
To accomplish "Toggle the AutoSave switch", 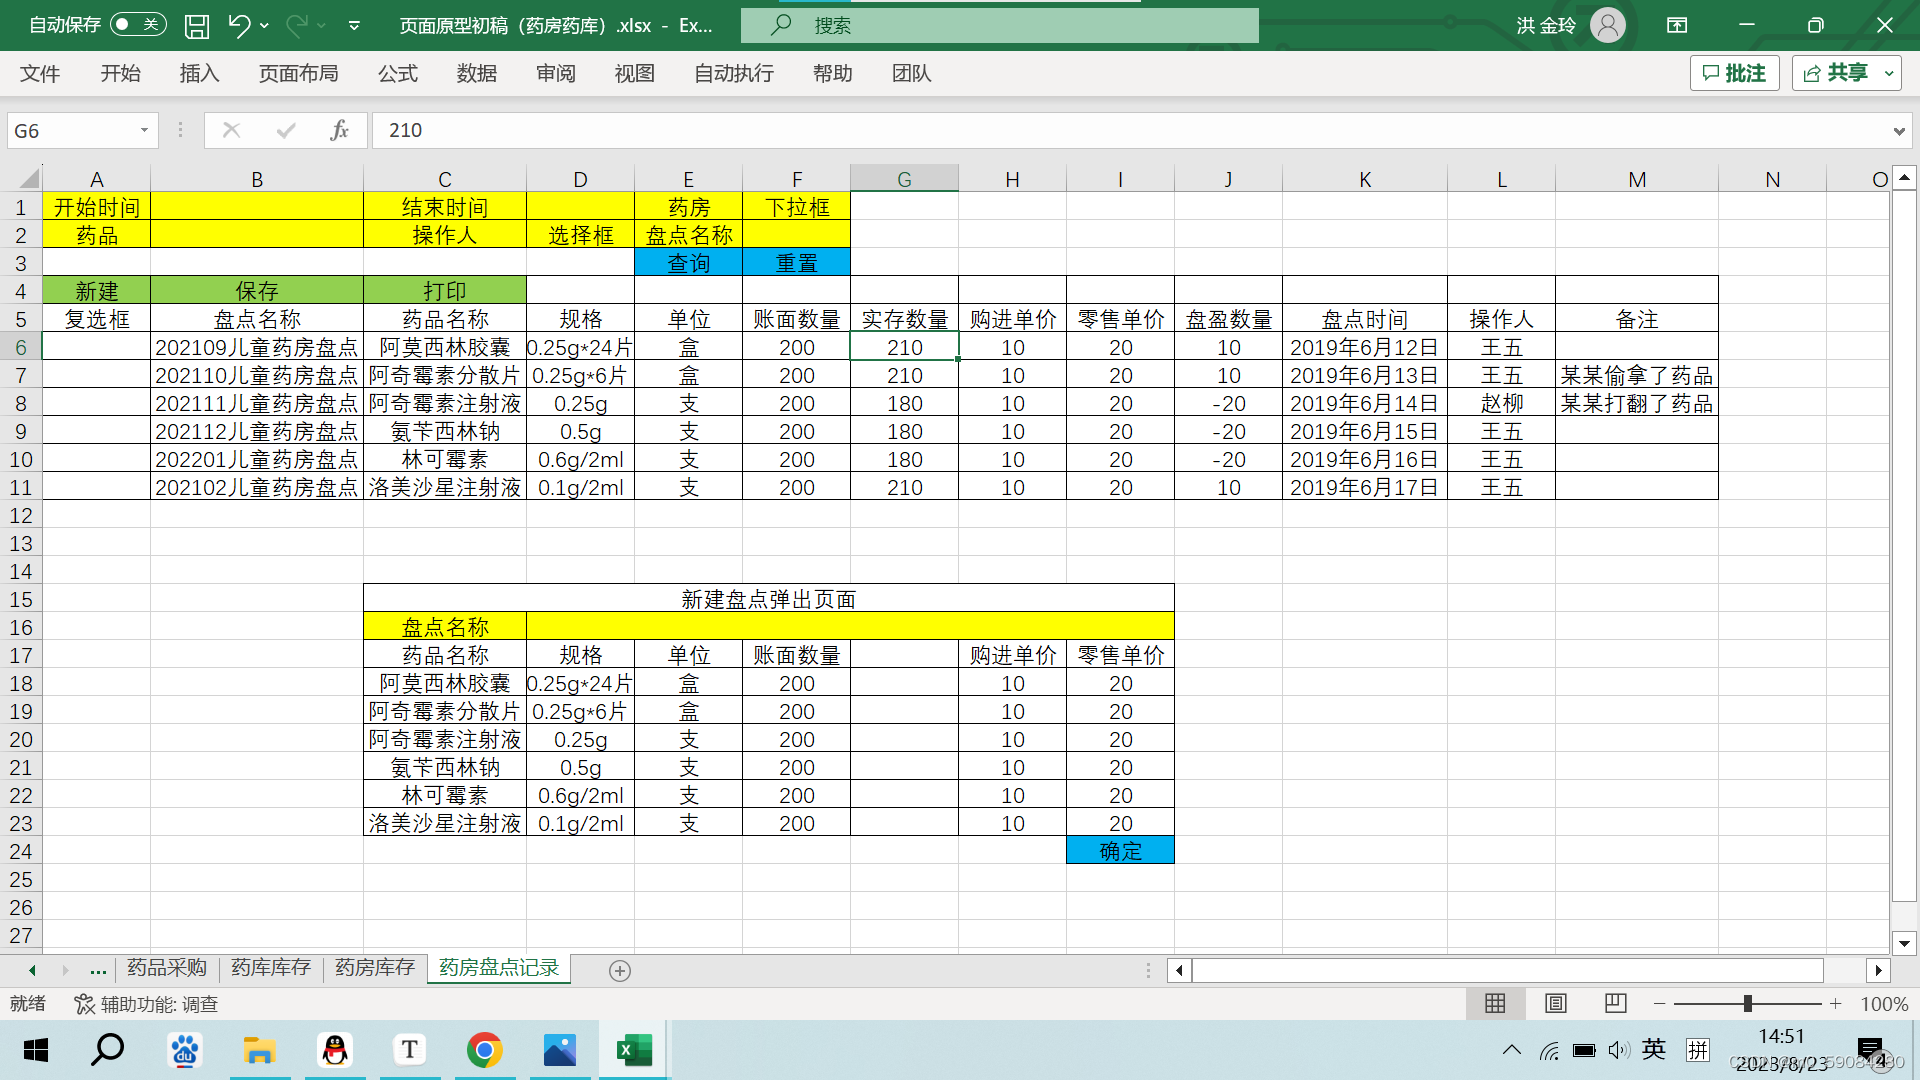I will [x=138, y=25].
